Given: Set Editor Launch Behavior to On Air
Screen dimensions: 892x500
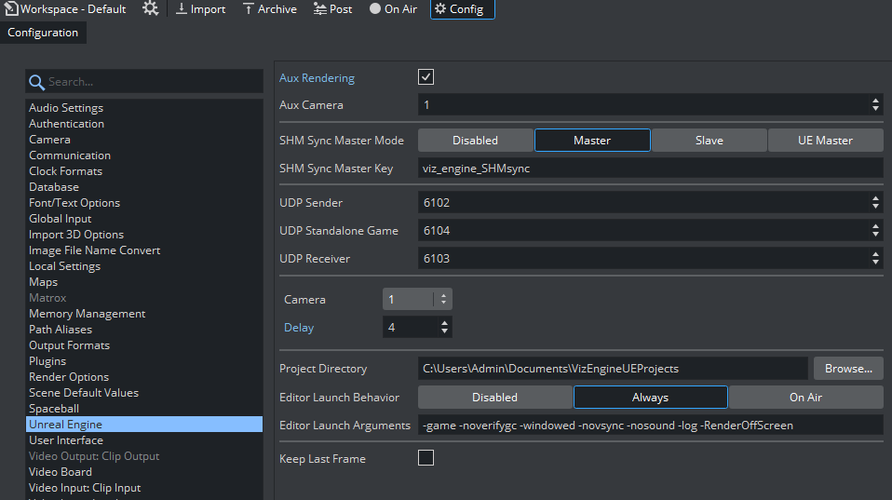Looking at the screenshot, I should (x=805, y=397).
